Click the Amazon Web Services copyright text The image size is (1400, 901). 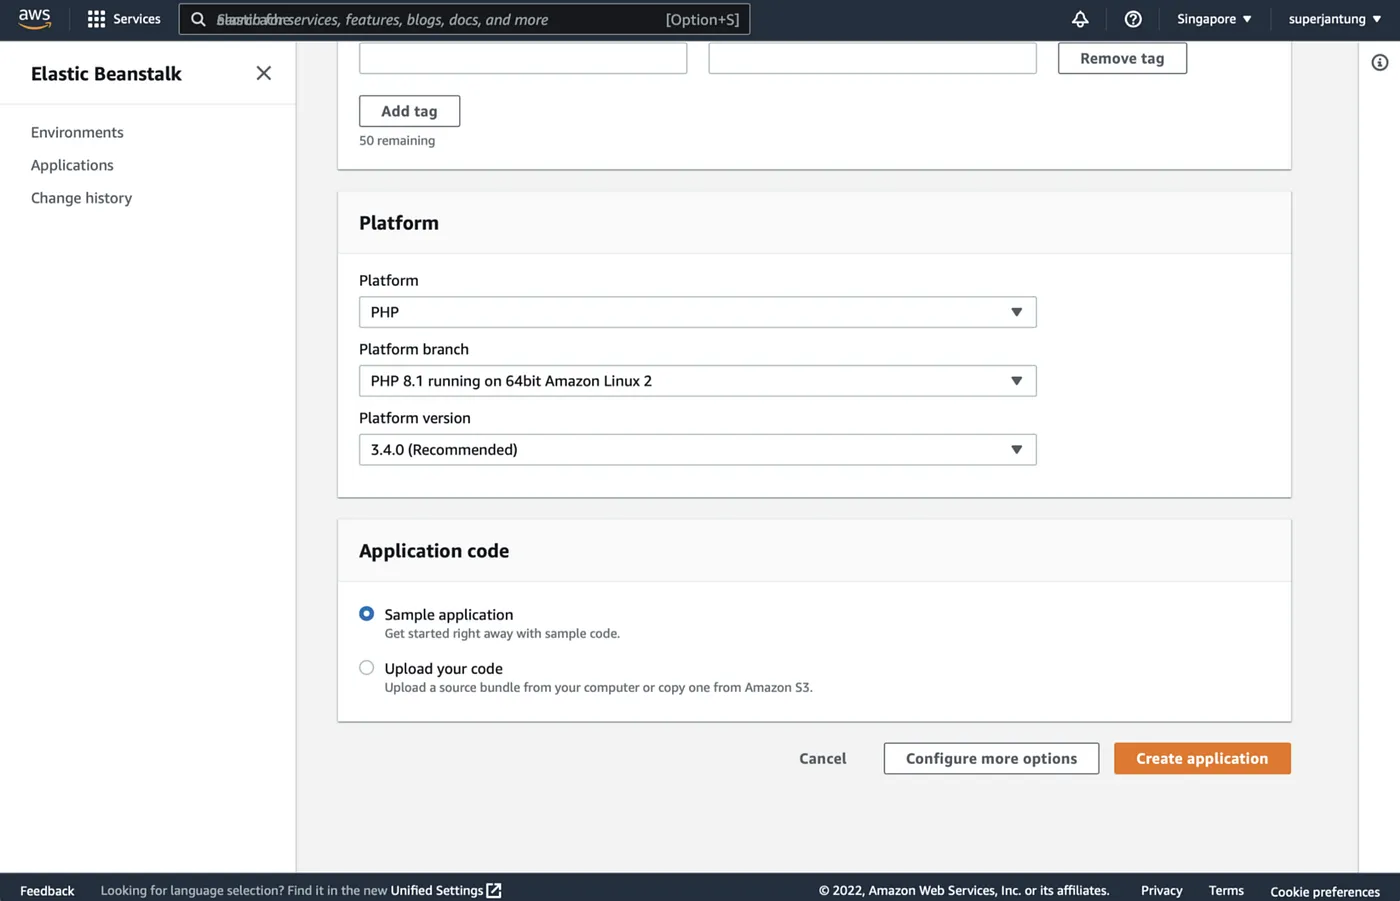(x=964, y=890)
